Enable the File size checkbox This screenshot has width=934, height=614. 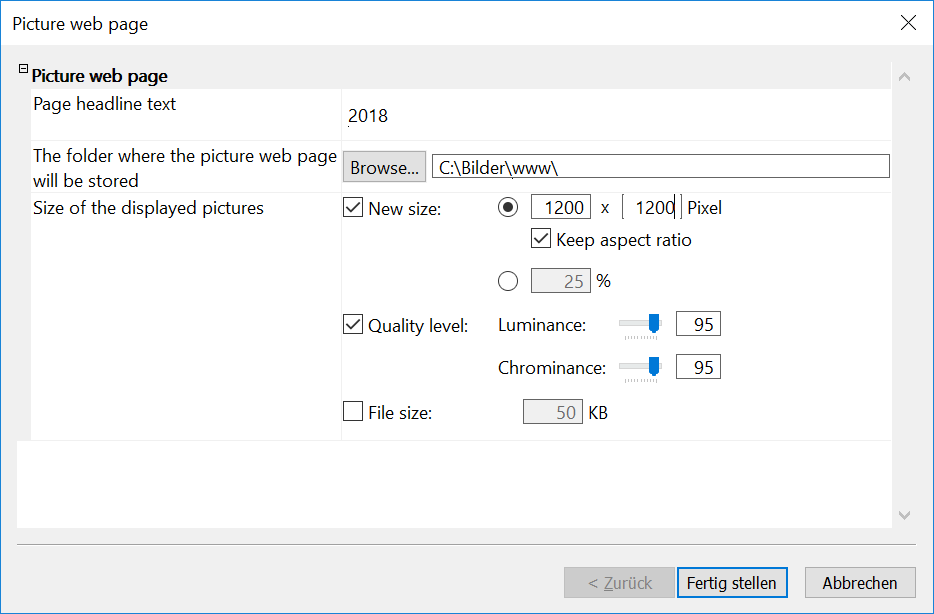click(353, 411)
